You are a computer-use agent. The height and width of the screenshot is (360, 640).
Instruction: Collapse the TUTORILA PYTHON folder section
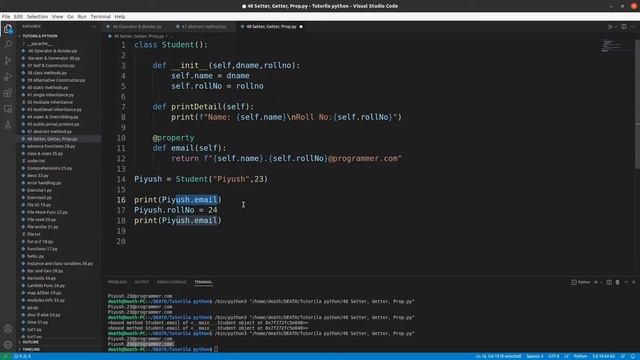(40, 36)
